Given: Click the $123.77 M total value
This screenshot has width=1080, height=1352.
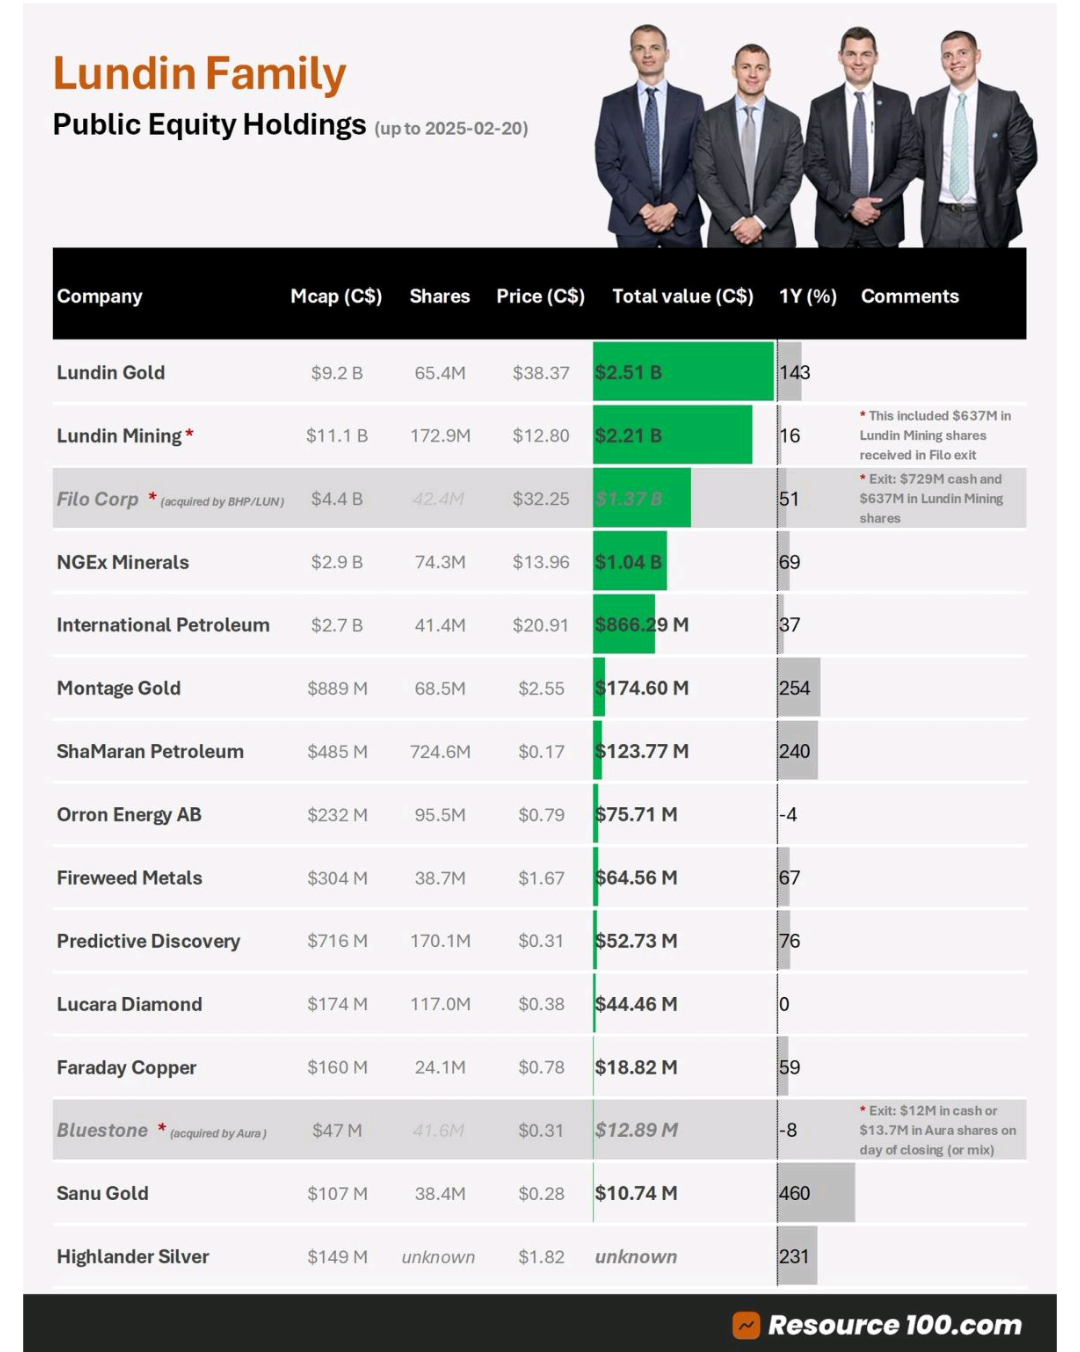Looking at the screenshot, I should coord(642,751).
